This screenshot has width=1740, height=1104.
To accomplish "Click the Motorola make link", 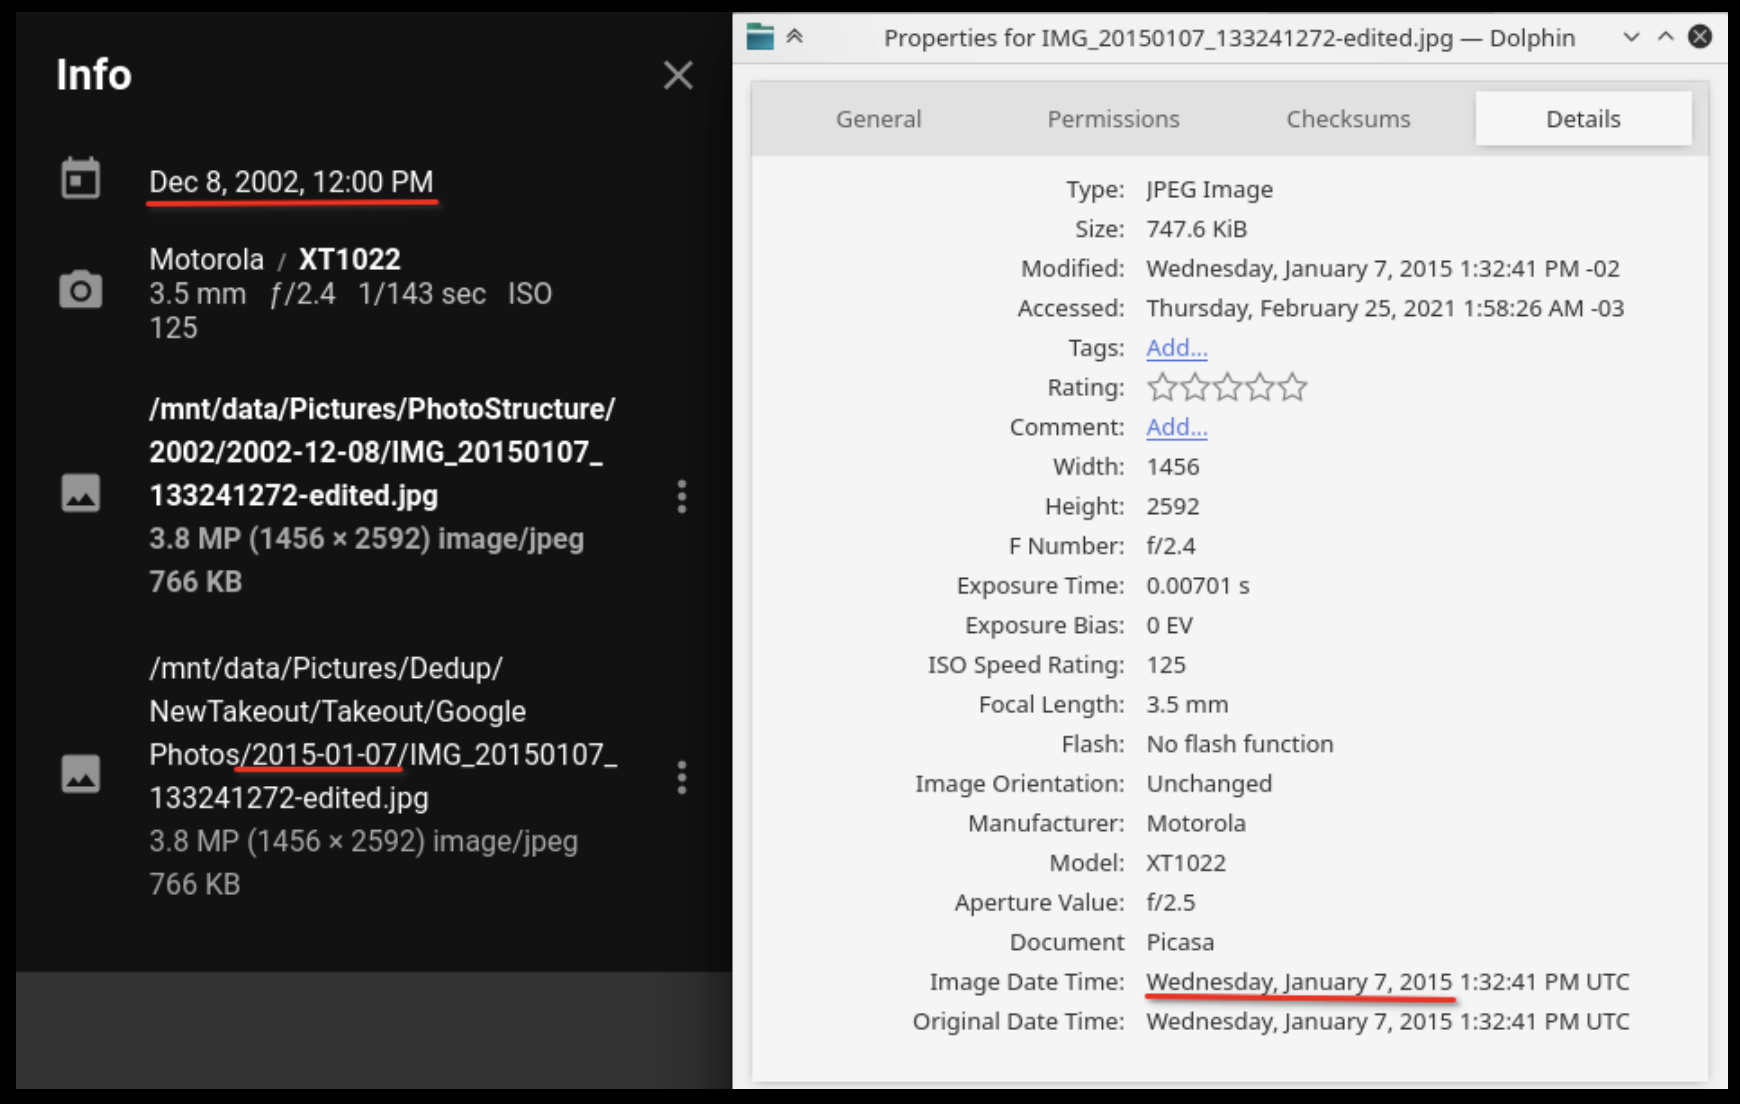I will 207,259.
